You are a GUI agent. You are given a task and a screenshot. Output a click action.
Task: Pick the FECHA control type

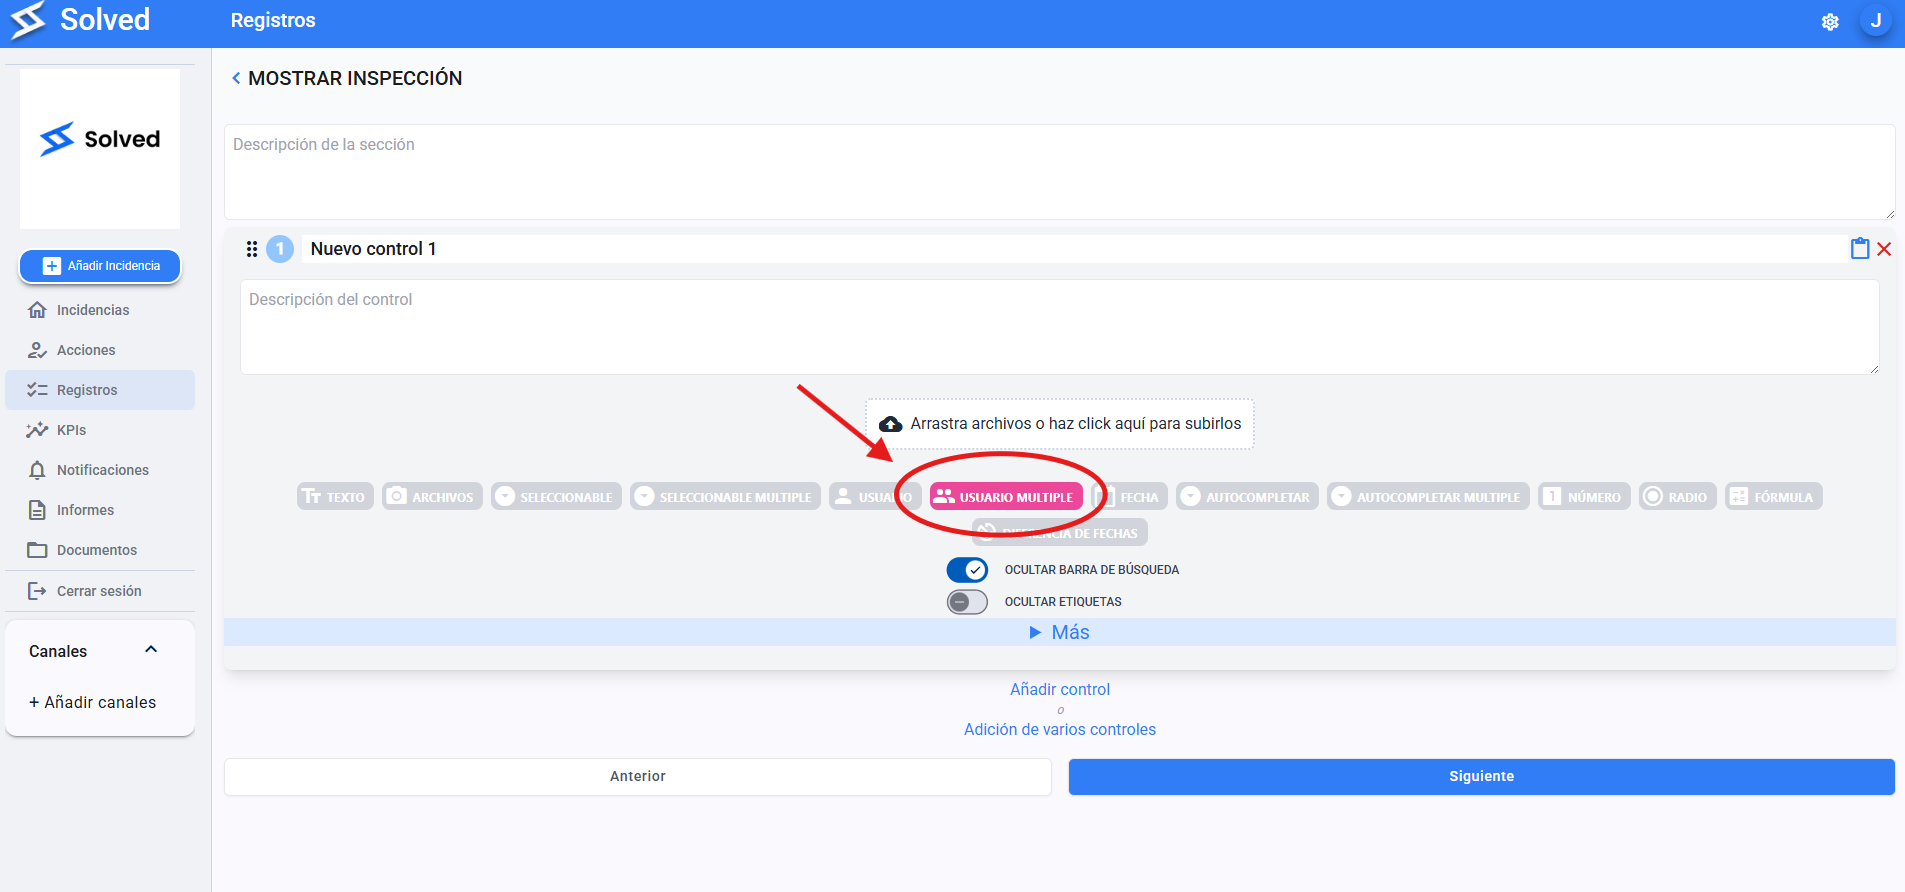[x=1130, y=497]
